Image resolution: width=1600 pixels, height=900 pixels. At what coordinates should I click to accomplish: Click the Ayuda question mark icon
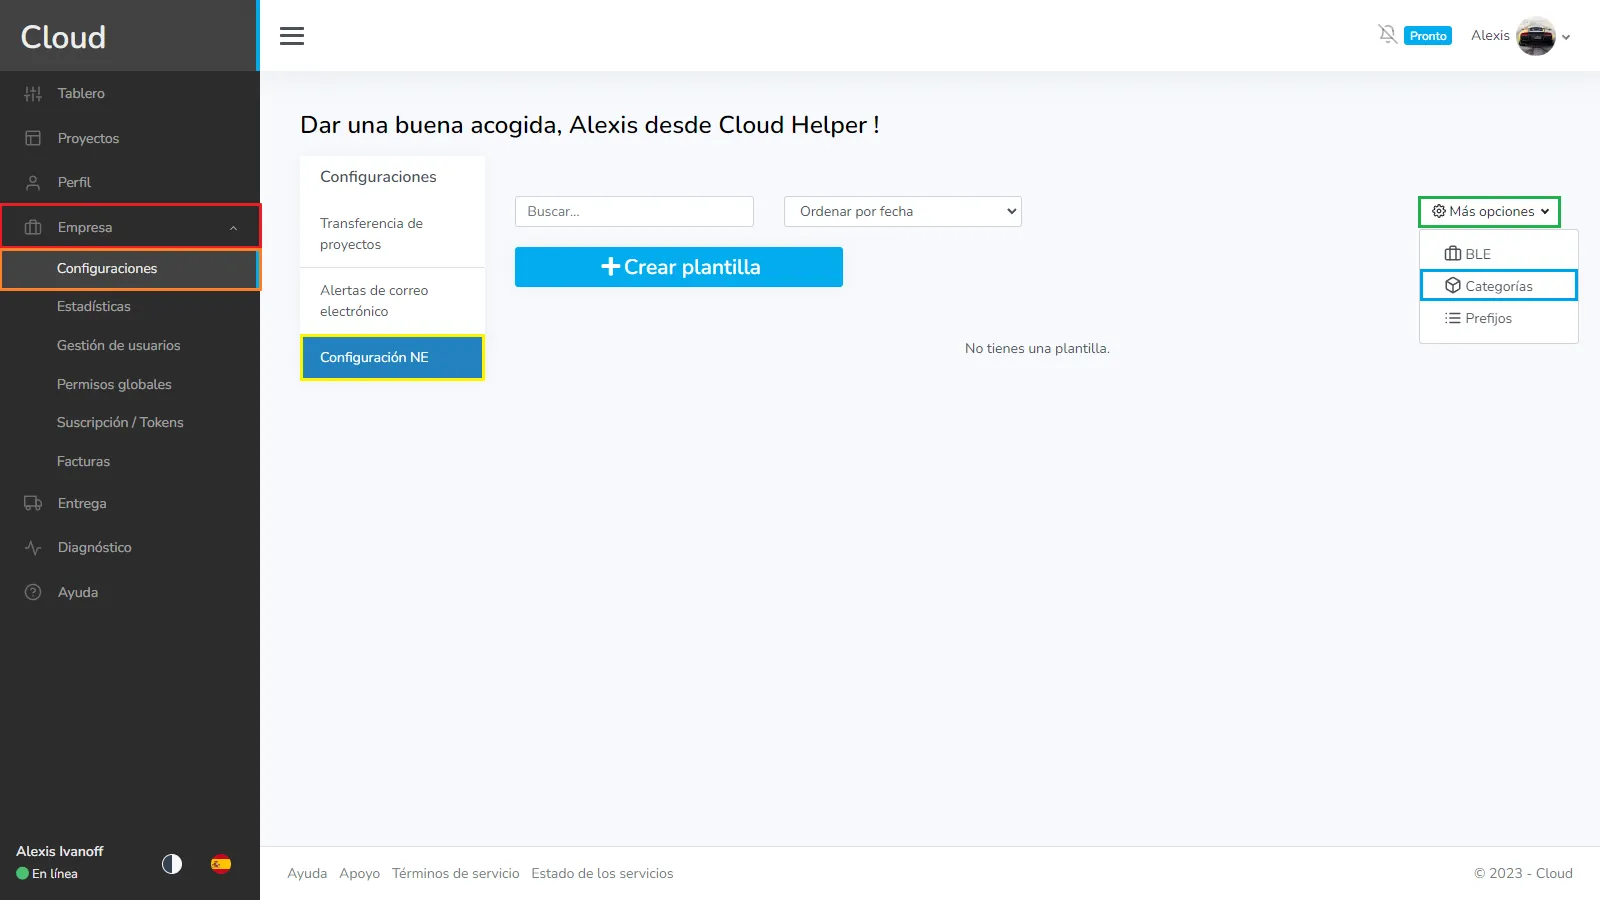click(x=33, y=592)
